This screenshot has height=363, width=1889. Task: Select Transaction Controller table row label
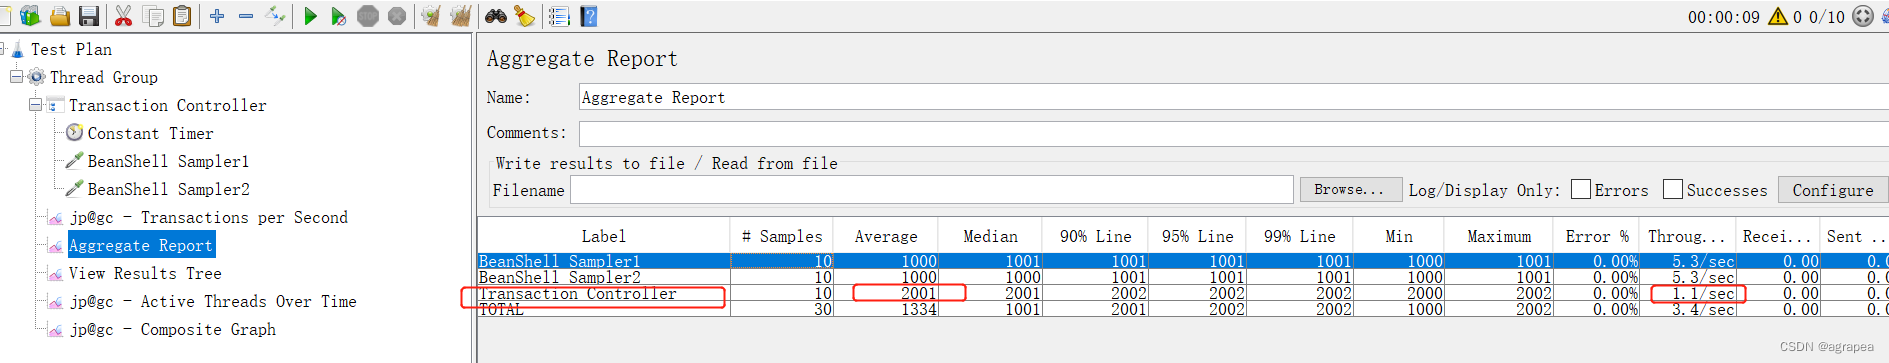pyautogui.click(x=578, y=293)
